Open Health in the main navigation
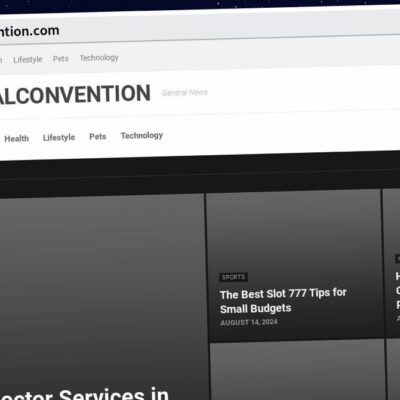Screen dimensions: 400x400 coord(17,138)
